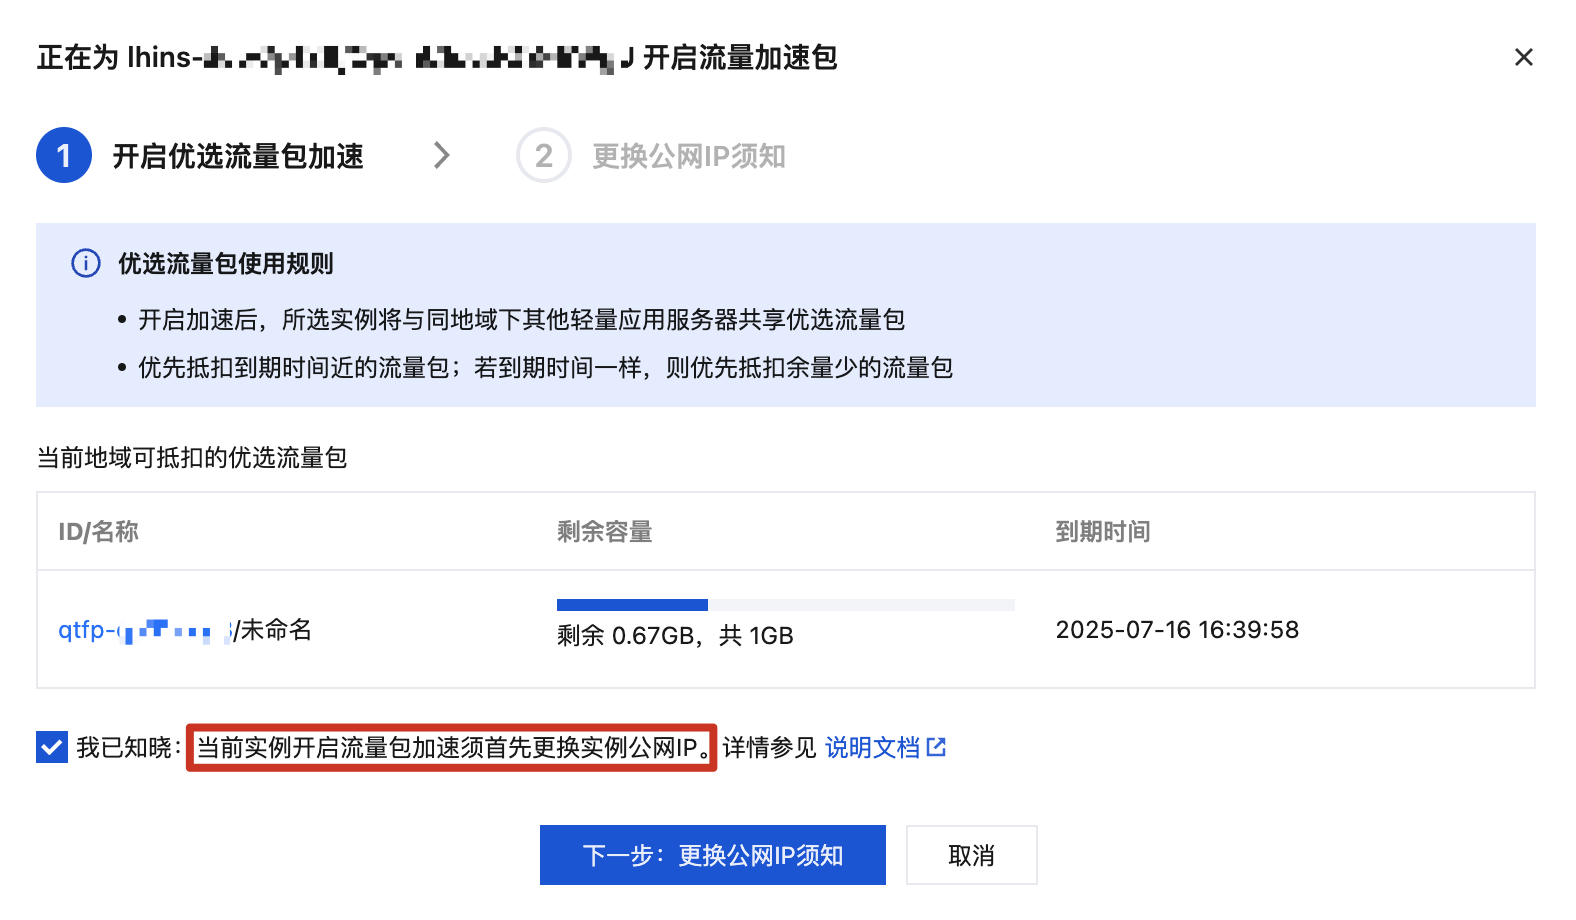Click 下一步：更换公网IP须知 button
Image resolution: width=1576 pixels, height=920 pixels.
click(x=713, y=855)
